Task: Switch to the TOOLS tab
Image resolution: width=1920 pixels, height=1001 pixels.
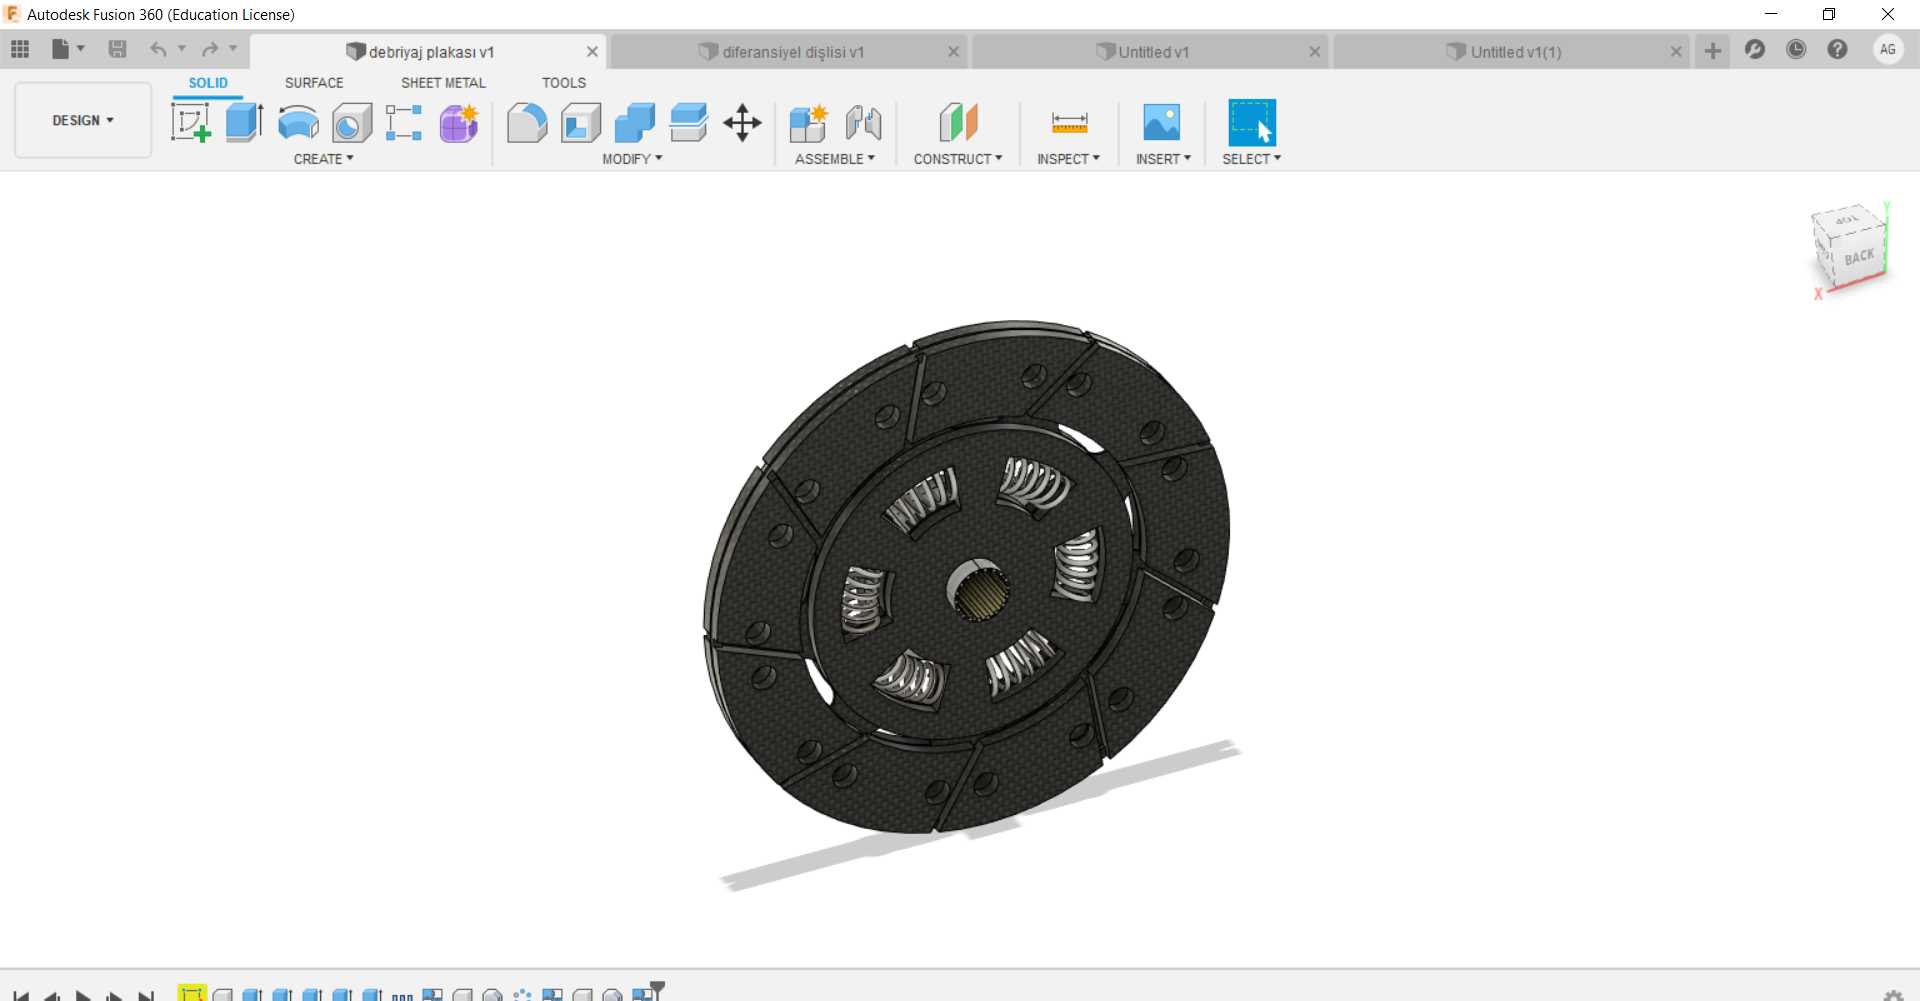Action: pos(564,83)
